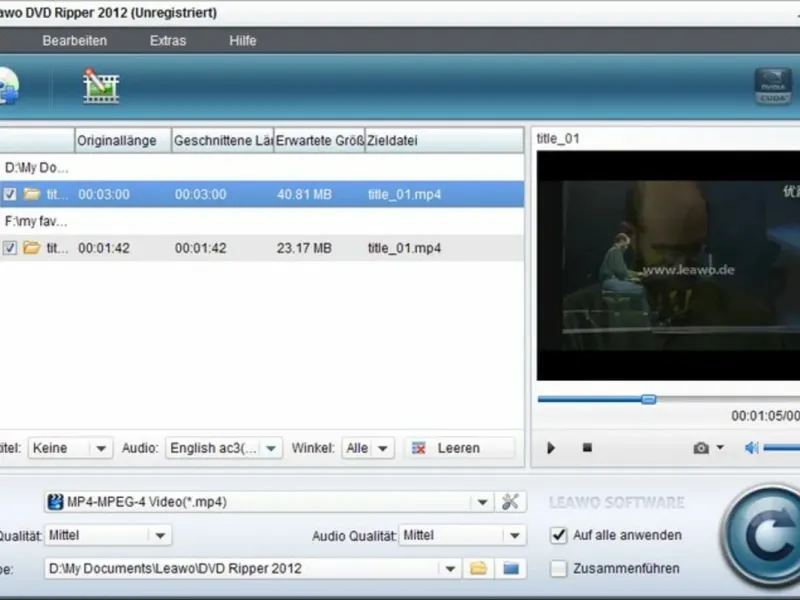This screenshot has height=600, width=800.
Task: Click the Zieldatei column header
Action: click(x=444, y=140)
